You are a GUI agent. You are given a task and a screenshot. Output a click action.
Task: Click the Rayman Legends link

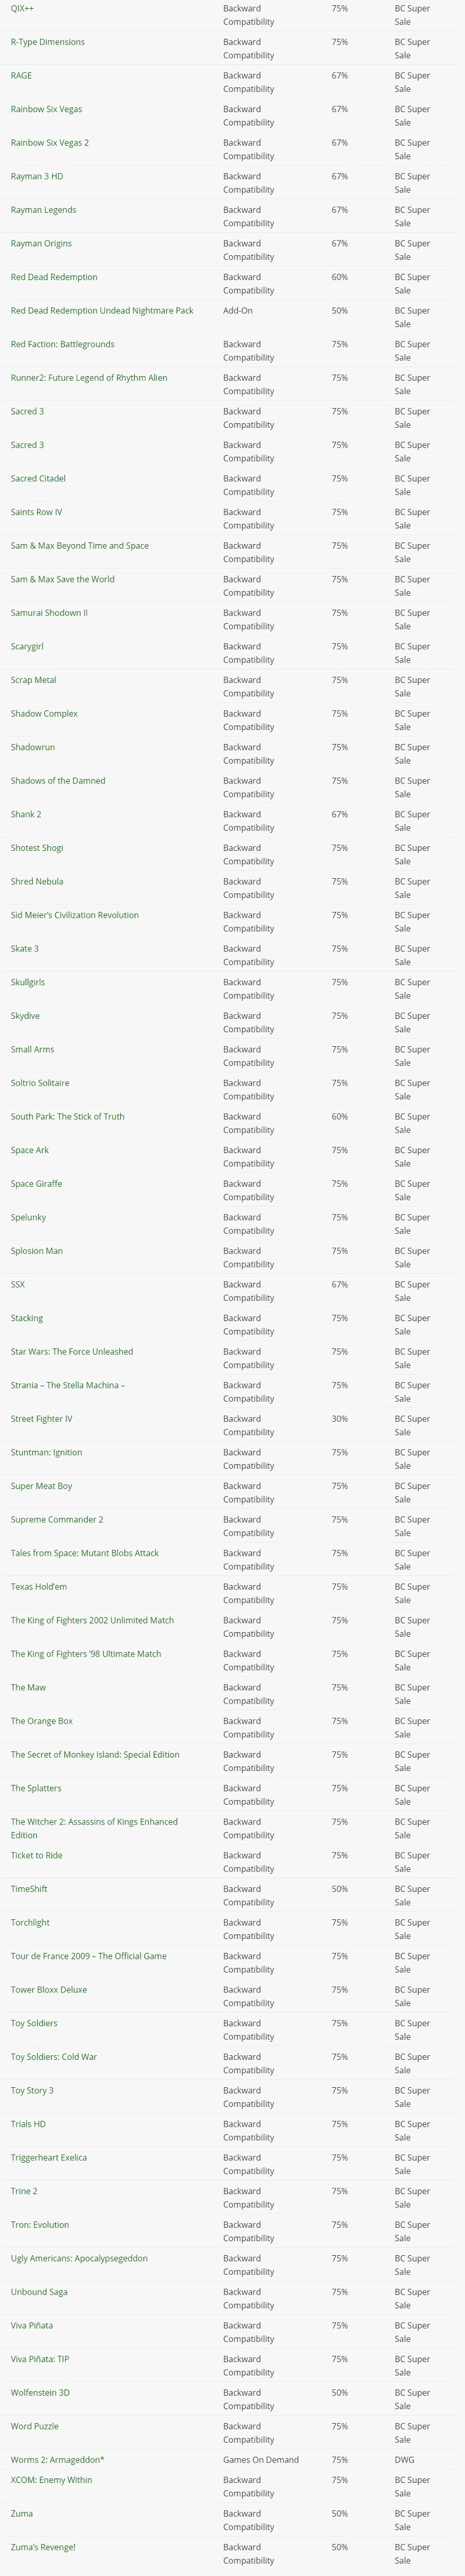[x=43, y=210]
